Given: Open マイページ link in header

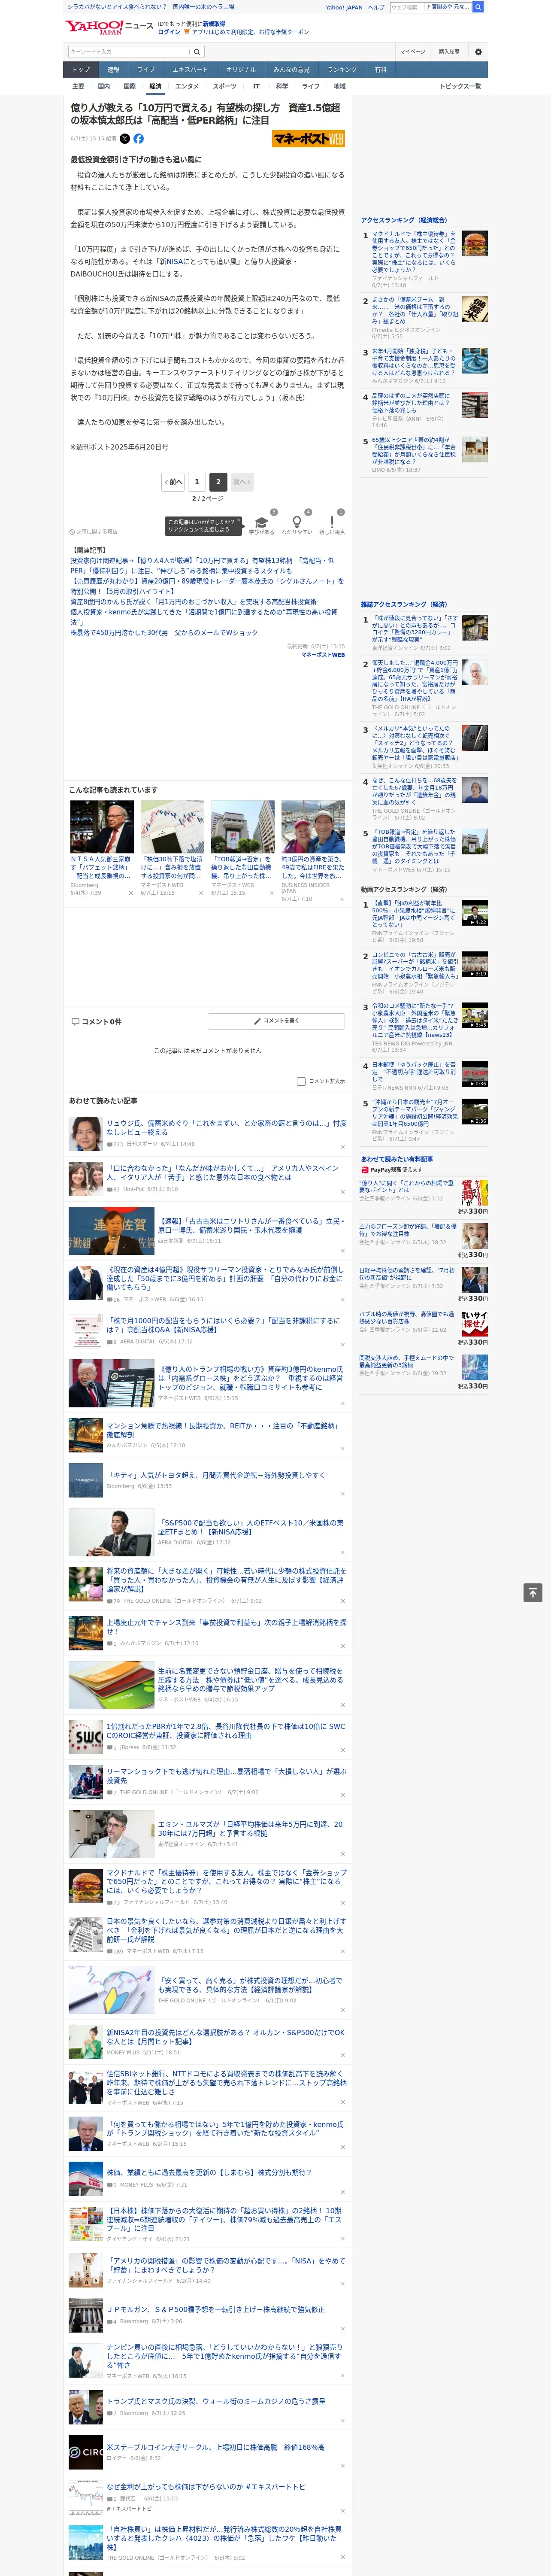Looking at the screenshot, I should [412, 52].
